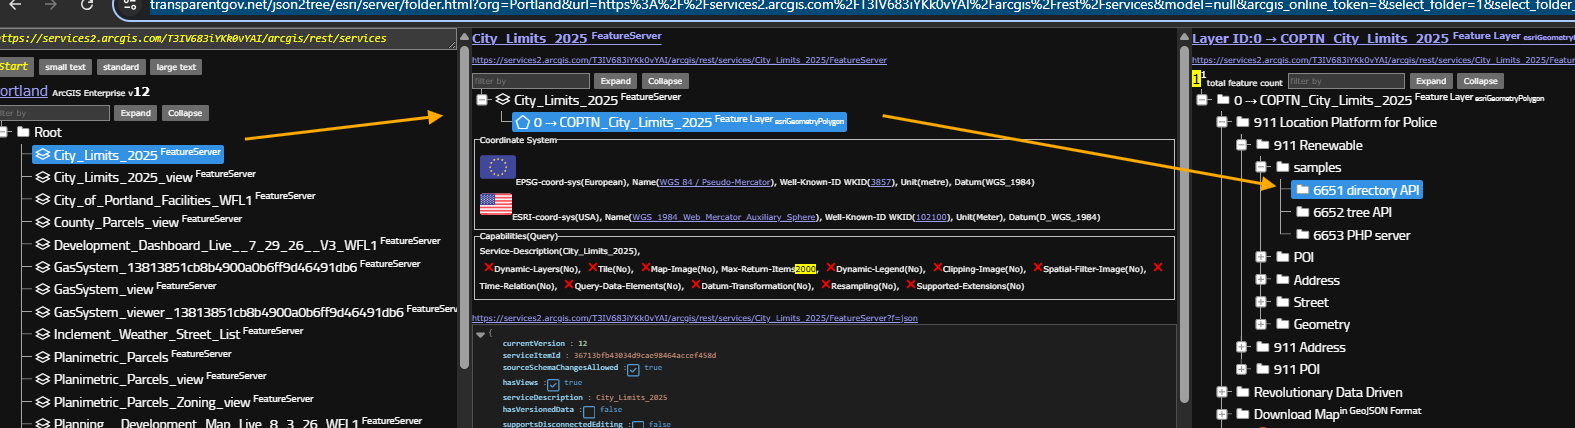This screenshot has height=428, width=1575.
Task: Click the 911 Renewable folder icon
Action: click(1263, 145)
